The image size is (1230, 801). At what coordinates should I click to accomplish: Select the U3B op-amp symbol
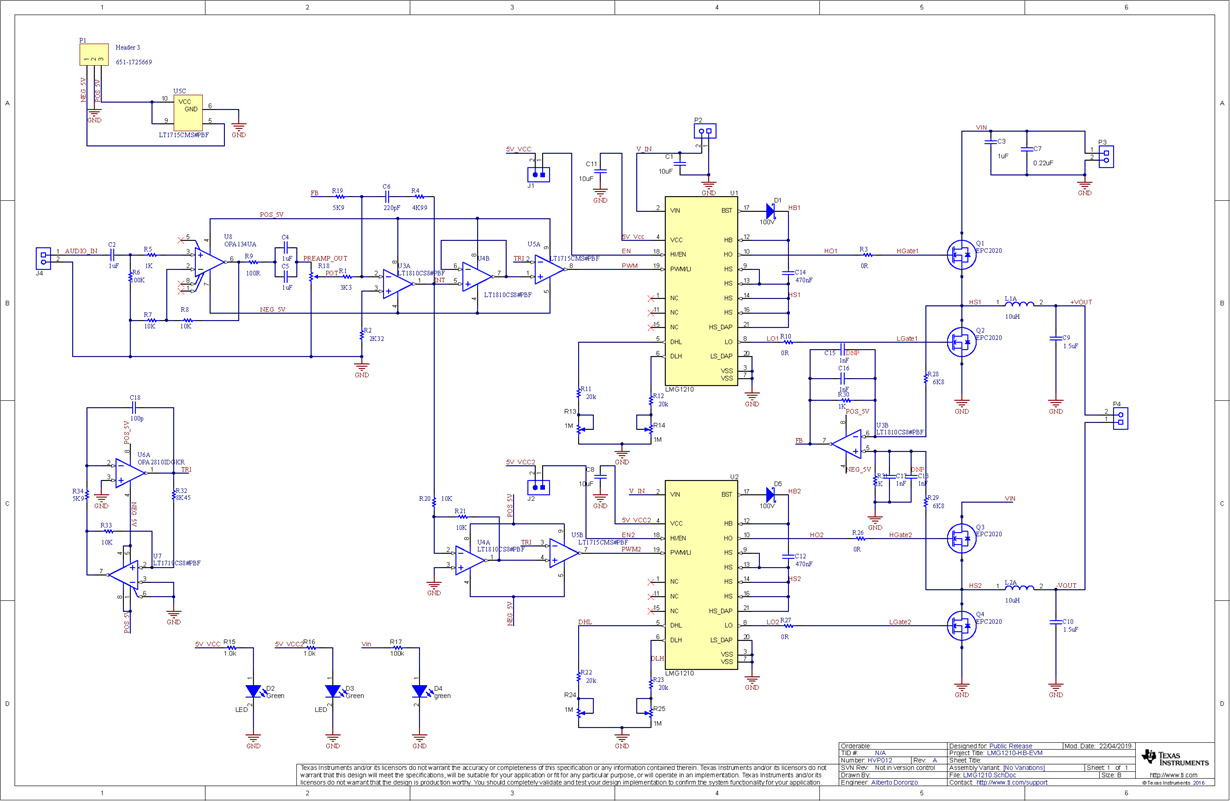click(x=847, y=443)
